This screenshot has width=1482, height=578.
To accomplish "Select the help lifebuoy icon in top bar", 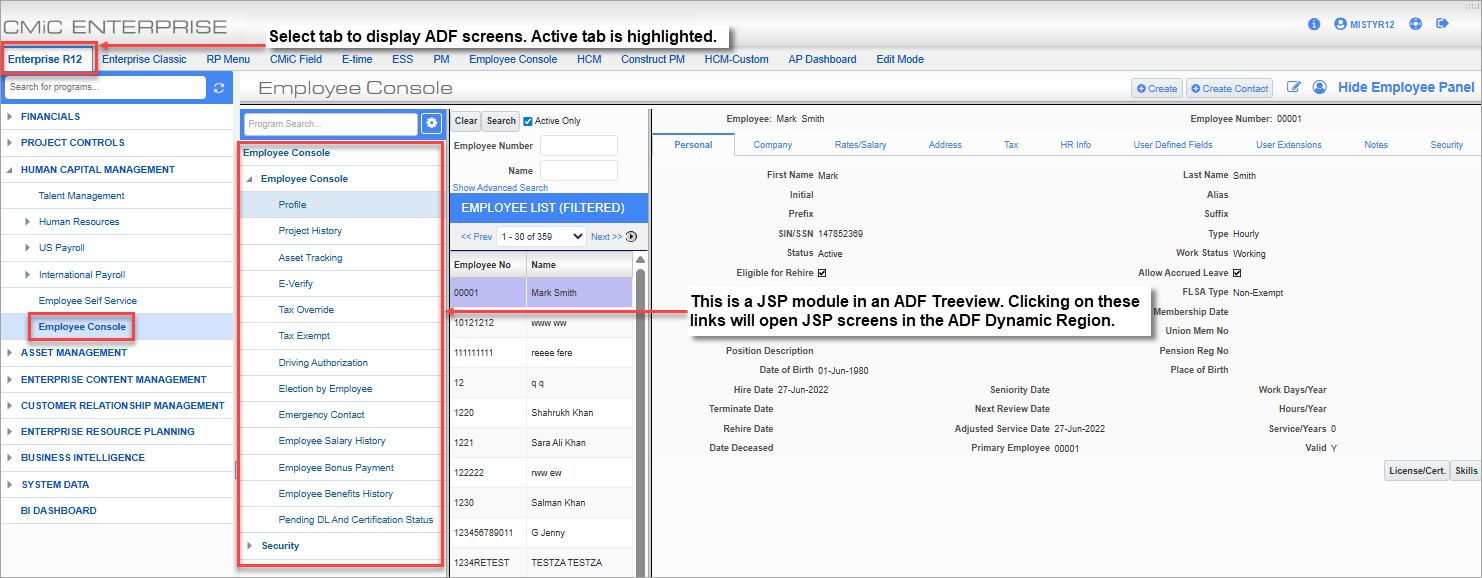I will (1416, 23).
